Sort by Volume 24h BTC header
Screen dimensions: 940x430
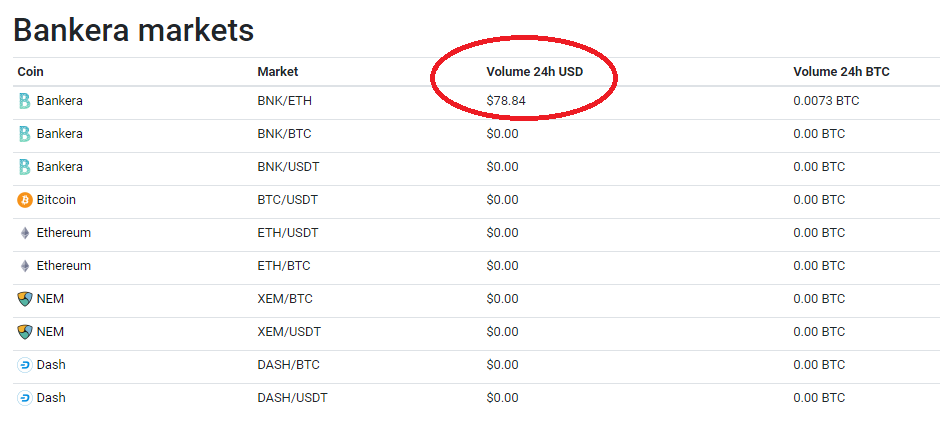point(841,72)
